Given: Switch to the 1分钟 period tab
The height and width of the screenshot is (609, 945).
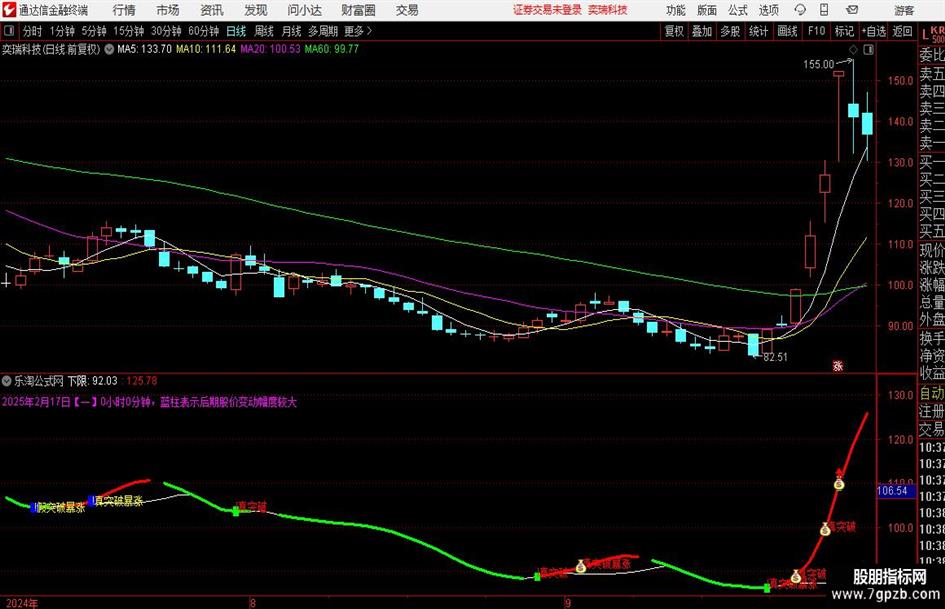Looking at the screenshot, I should click(x=62, y=31).
